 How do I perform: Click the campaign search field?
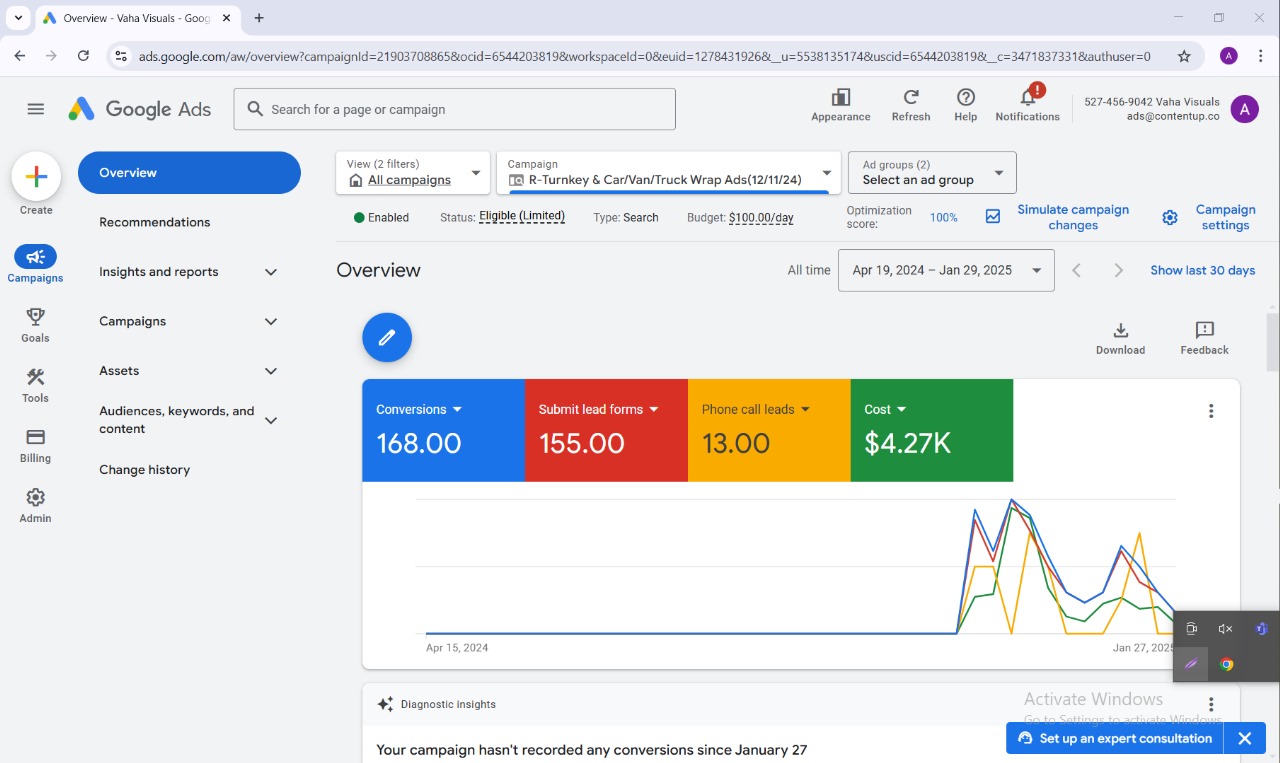tap(455, 109)
